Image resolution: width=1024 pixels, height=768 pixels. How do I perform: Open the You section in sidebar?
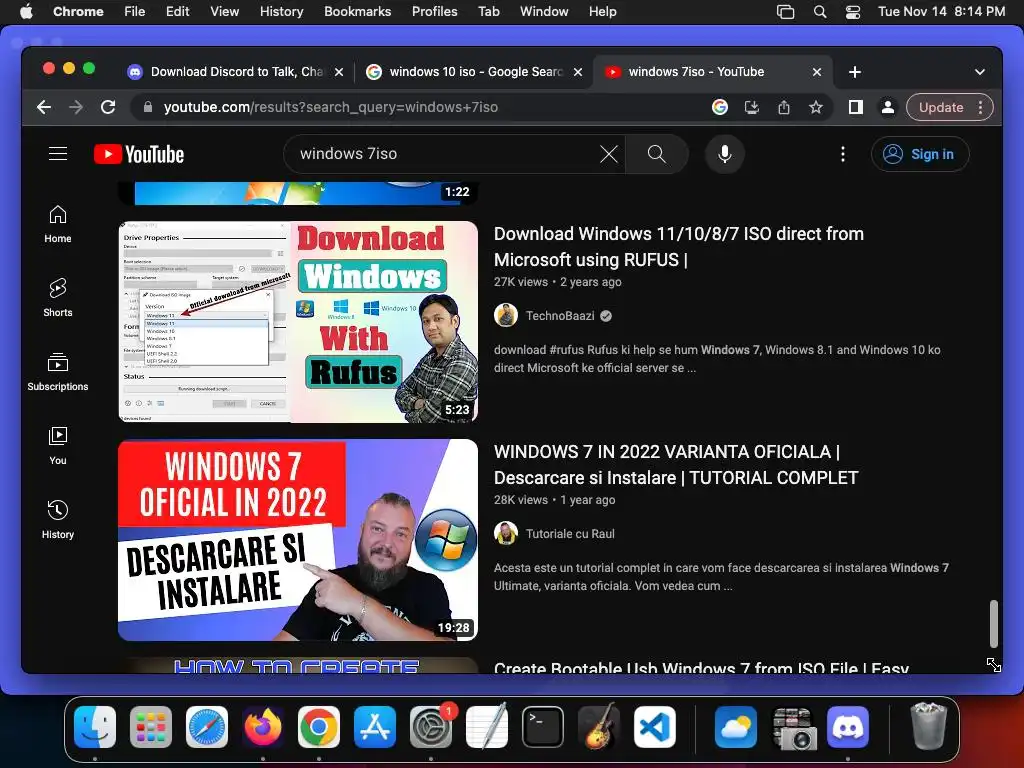click(x=57, y=445)
